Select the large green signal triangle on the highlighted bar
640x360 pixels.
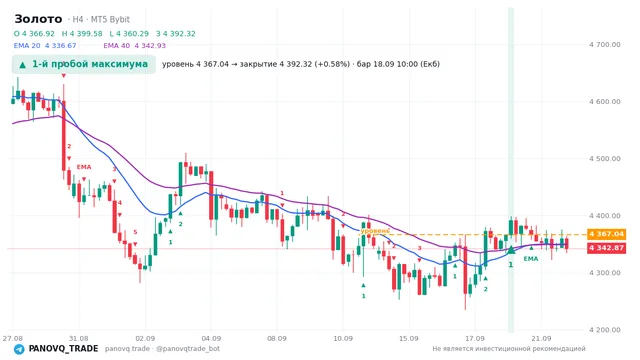tap(511, 250)
